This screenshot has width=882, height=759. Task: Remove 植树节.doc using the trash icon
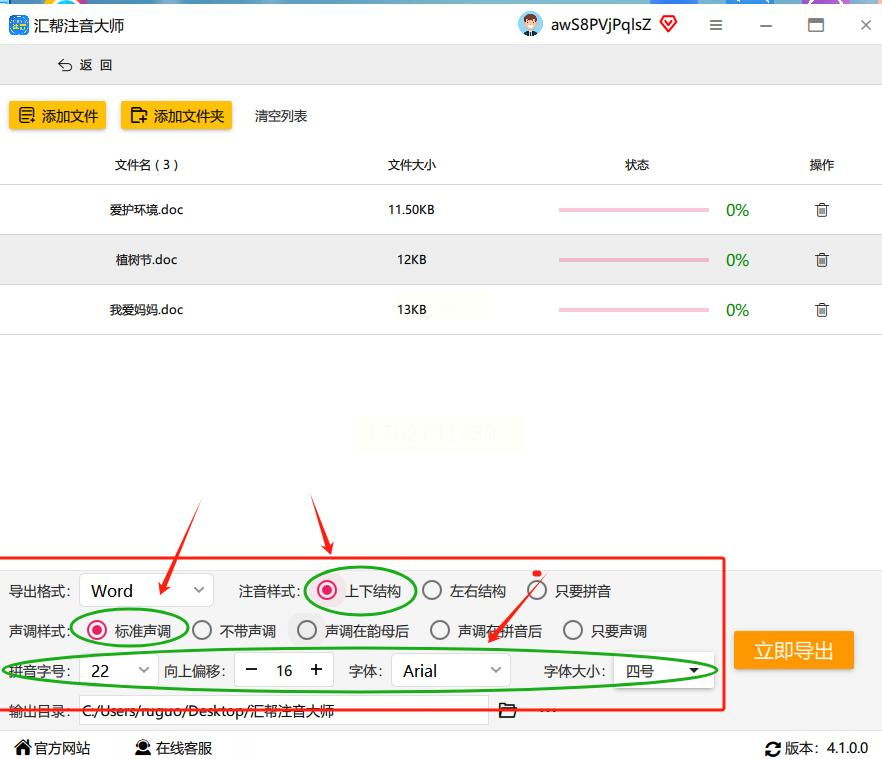[821, 260]
